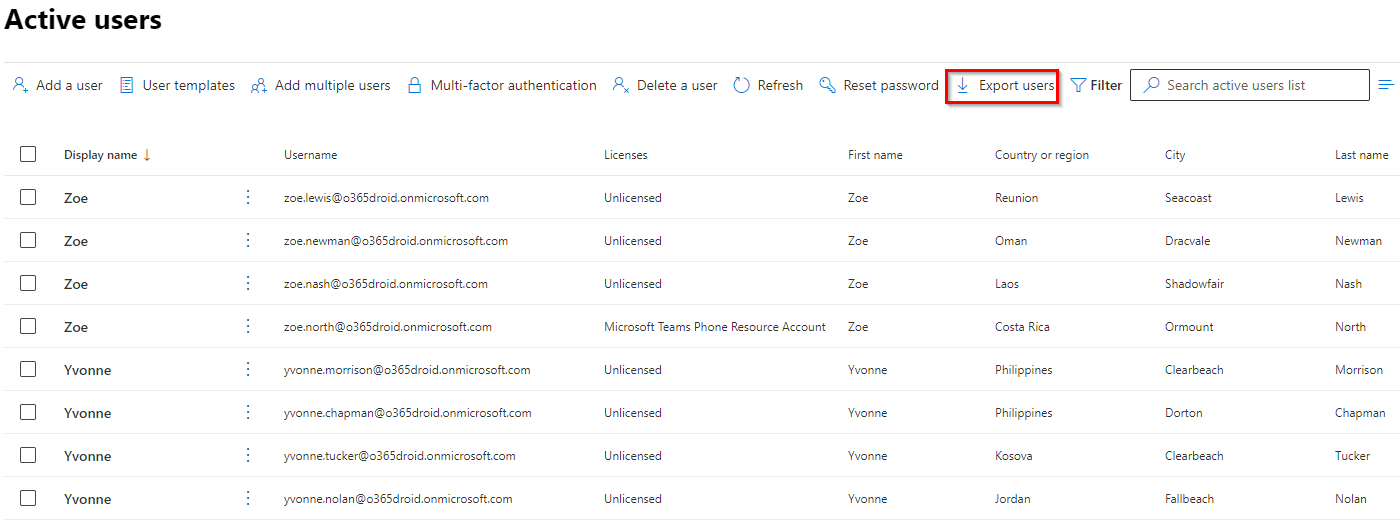This screenshot has height=522, width=1400.
Task: Sort by Display name column header
Action: coord(100,155)
